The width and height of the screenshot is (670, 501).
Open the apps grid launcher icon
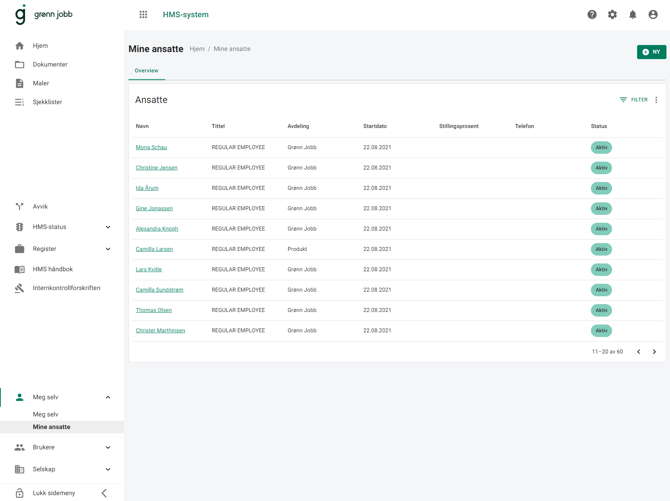pos(143,15)
